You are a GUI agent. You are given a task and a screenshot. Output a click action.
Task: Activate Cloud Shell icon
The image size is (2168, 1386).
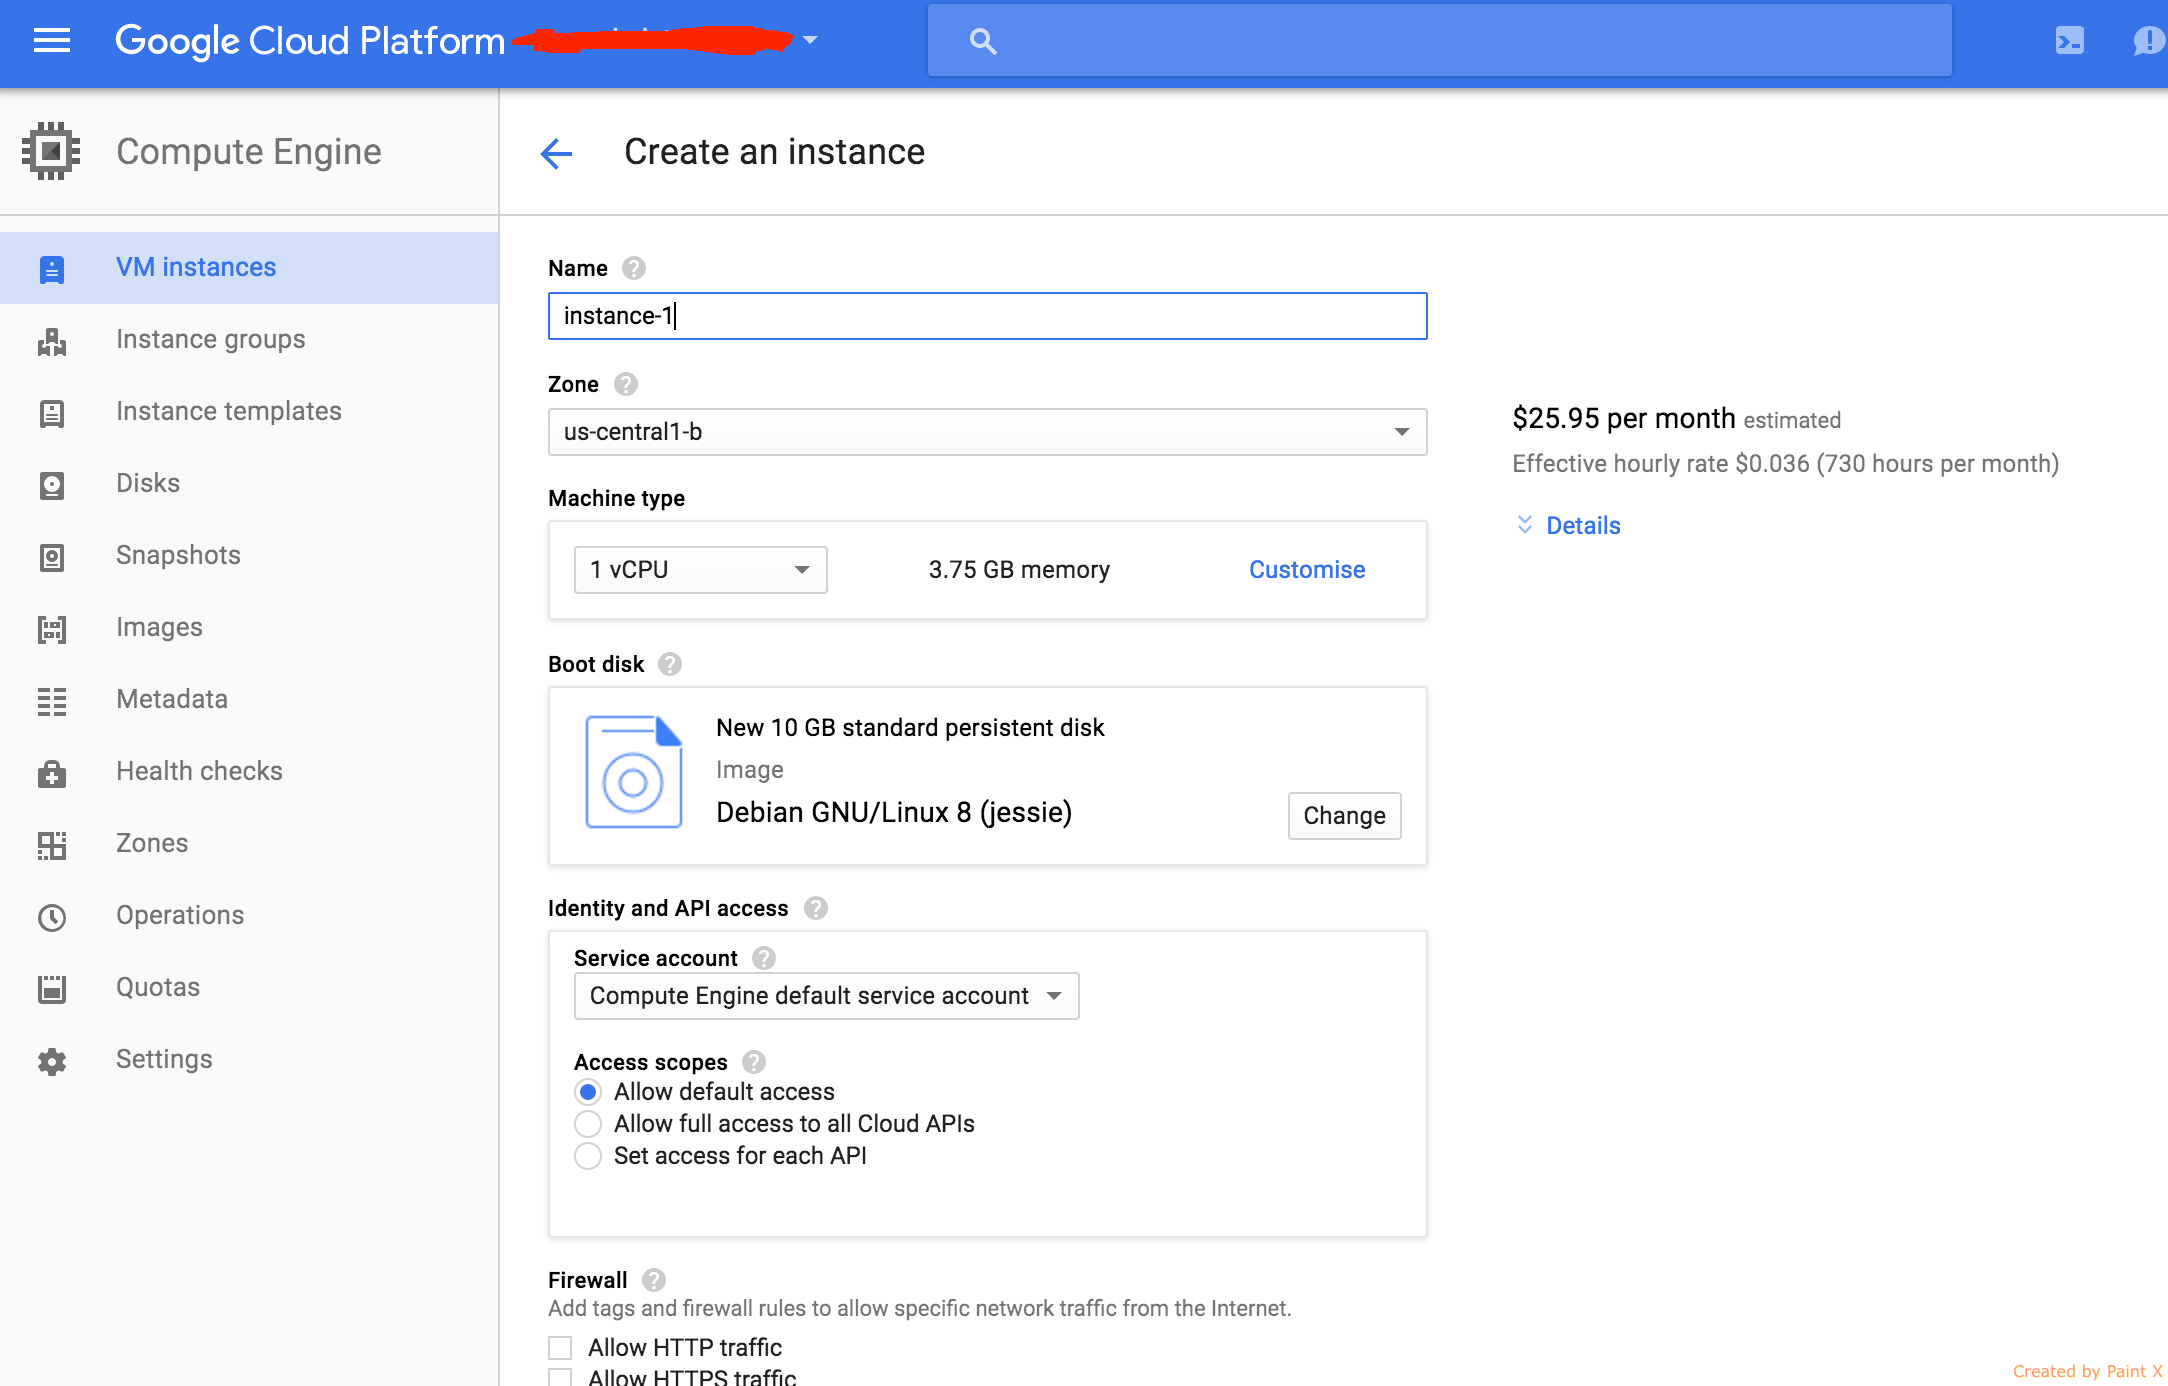[2069, 41]
